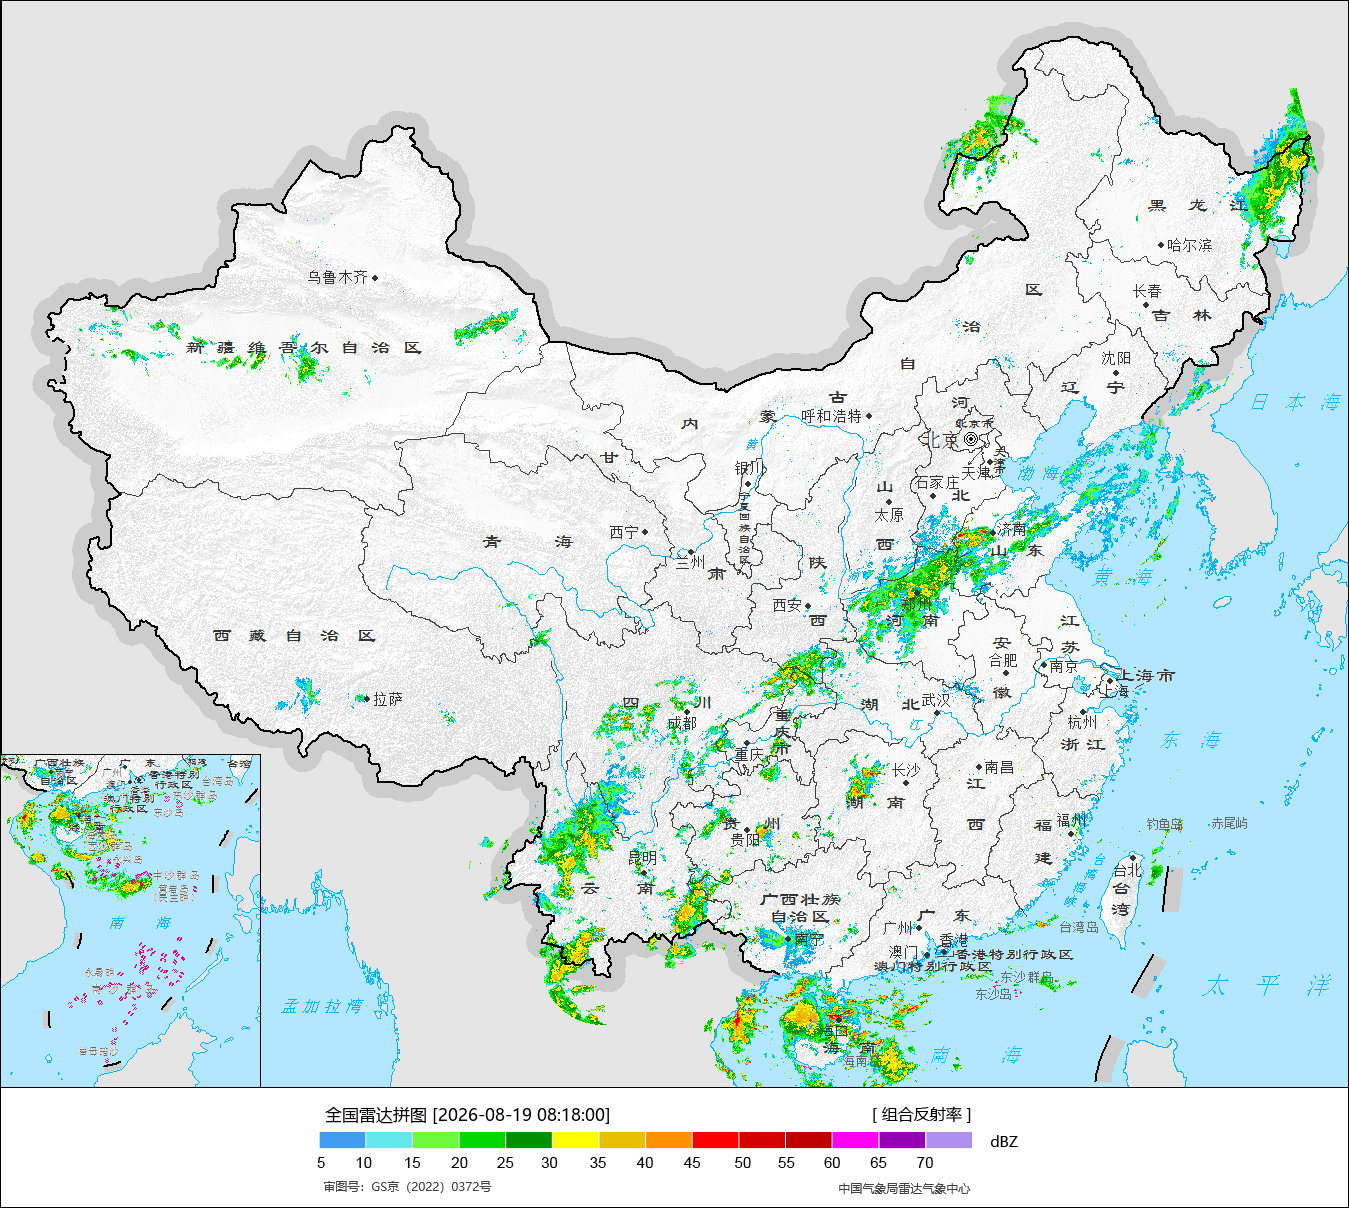Select the yellow 30 dBZ legend swatch

576,1140
